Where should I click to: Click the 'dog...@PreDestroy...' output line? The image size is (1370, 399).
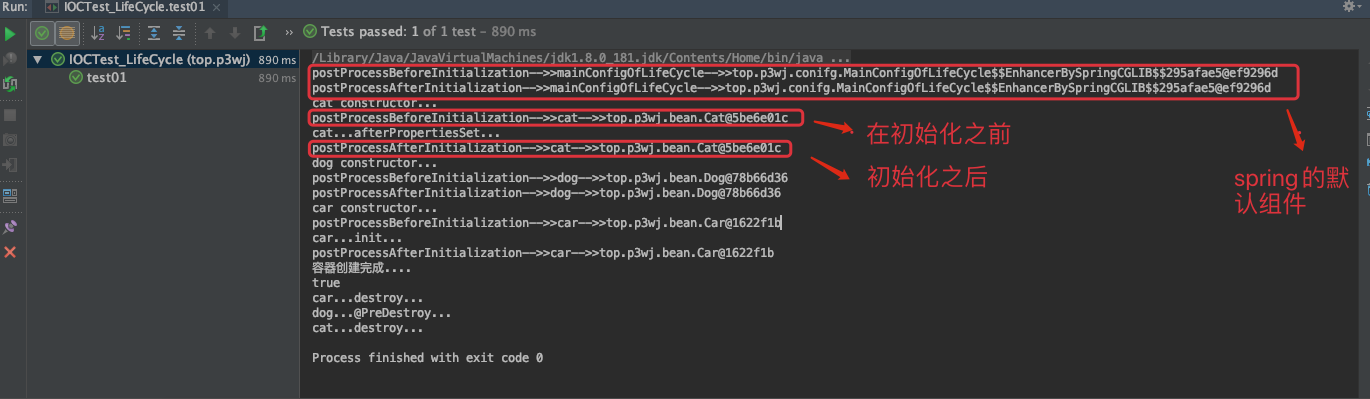click(382, 313)
